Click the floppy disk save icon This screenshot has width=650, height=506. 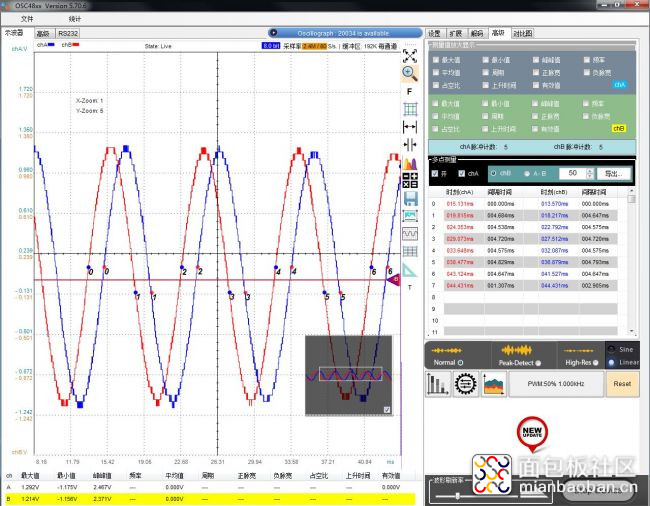click(x=410, y=199)
